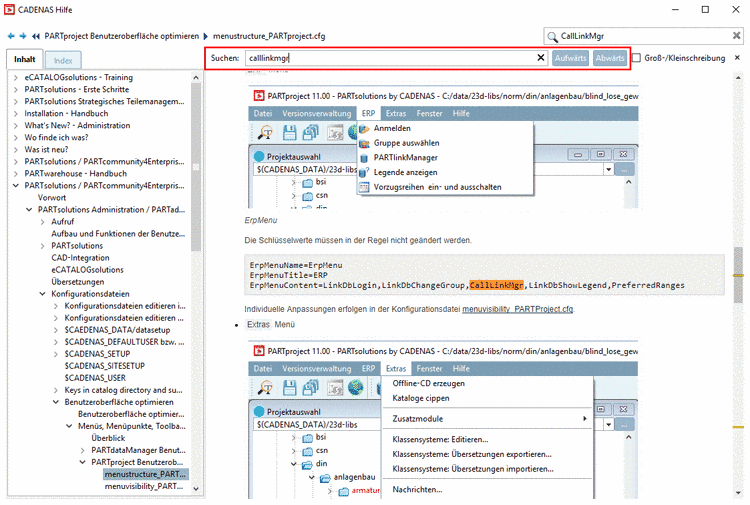Click the save disk icon in upper screenshot toolbar
Viewport: 750px width, 505px height.
pos(289,132)
